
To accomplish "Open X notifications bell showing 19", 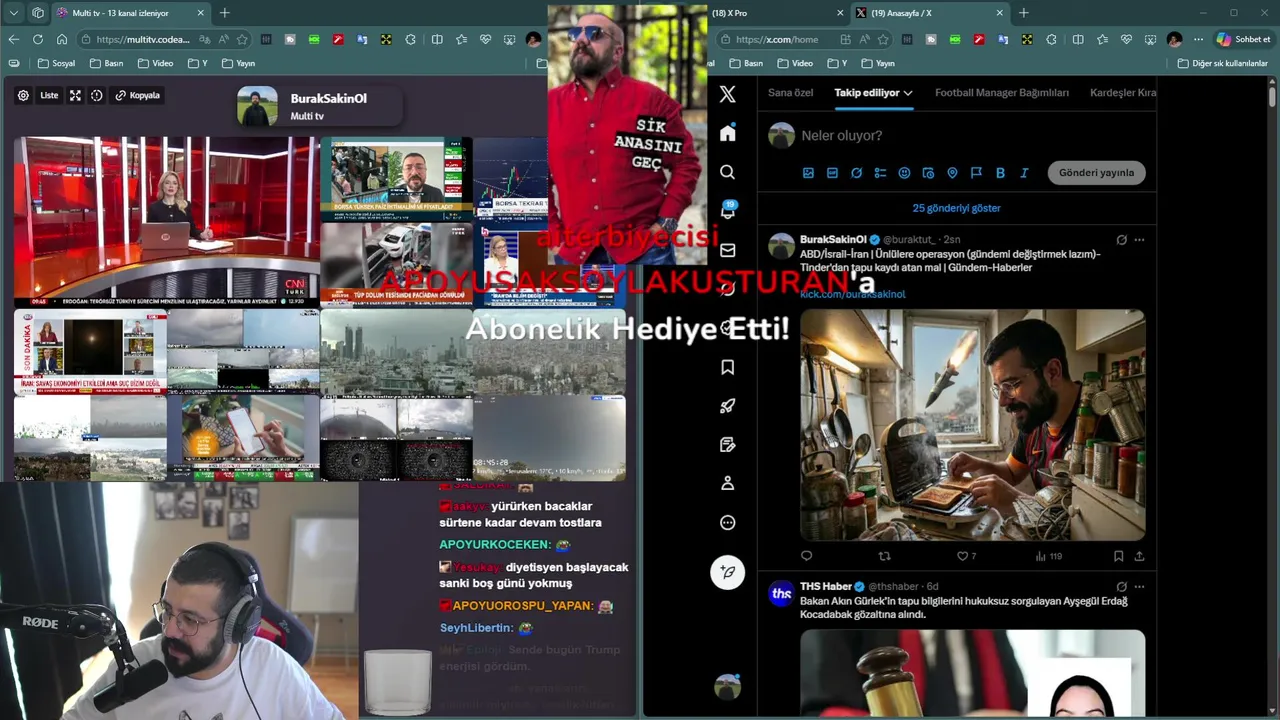I will tap(727, 211).
